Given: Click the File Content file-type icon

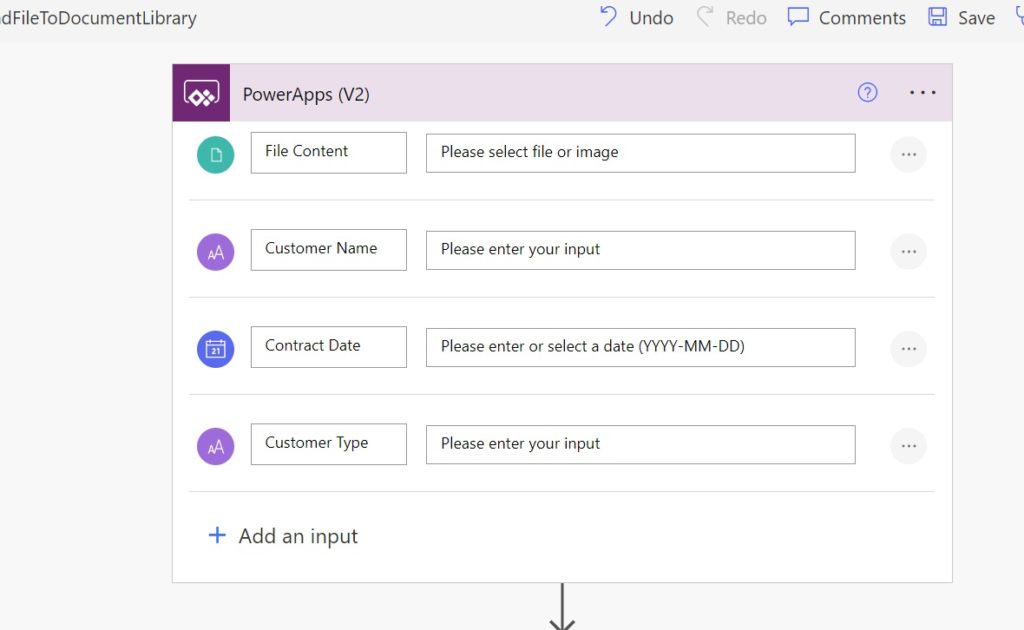Looking at the screenshot, I should coord(215,155).
